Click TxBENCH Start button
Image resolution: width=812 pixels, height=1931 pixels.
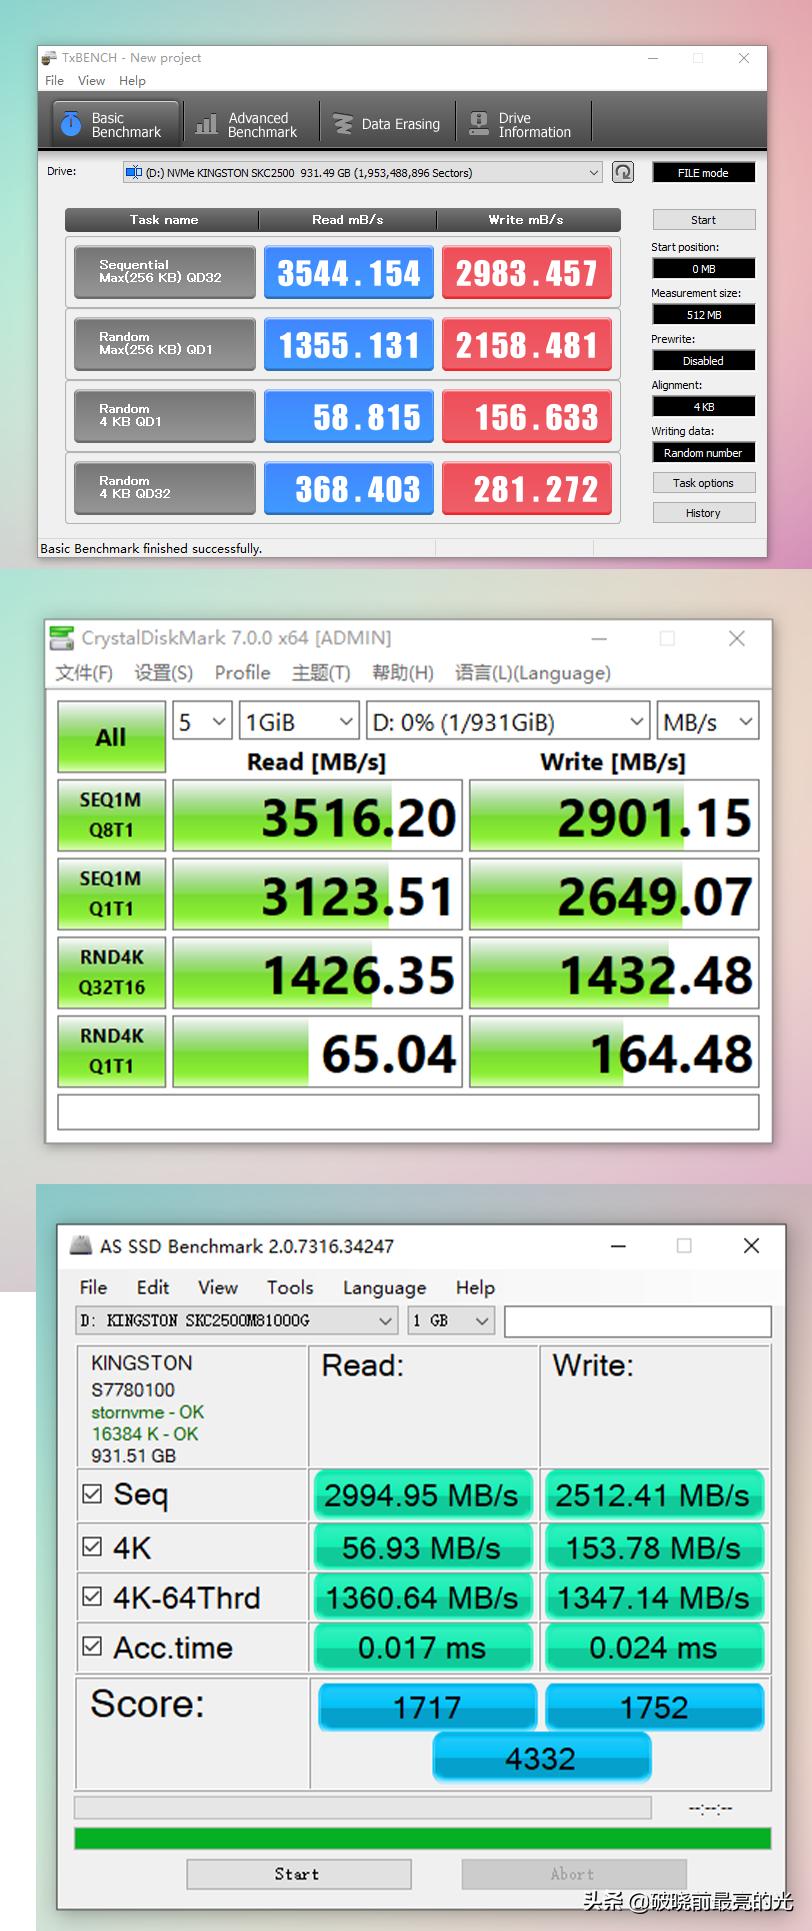point(703,220)
